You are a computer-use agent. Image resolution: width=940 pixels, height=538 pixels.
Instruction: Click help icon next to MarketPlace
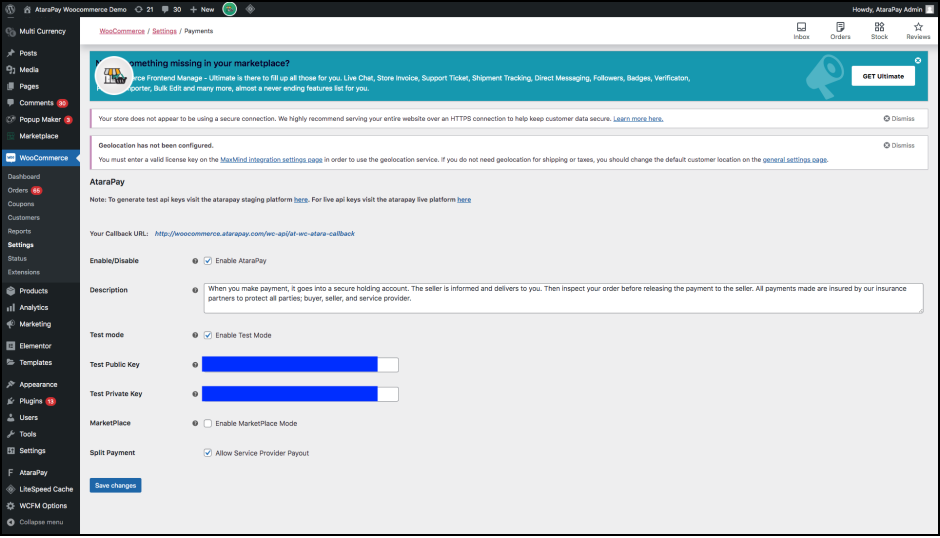pos(195,423)
